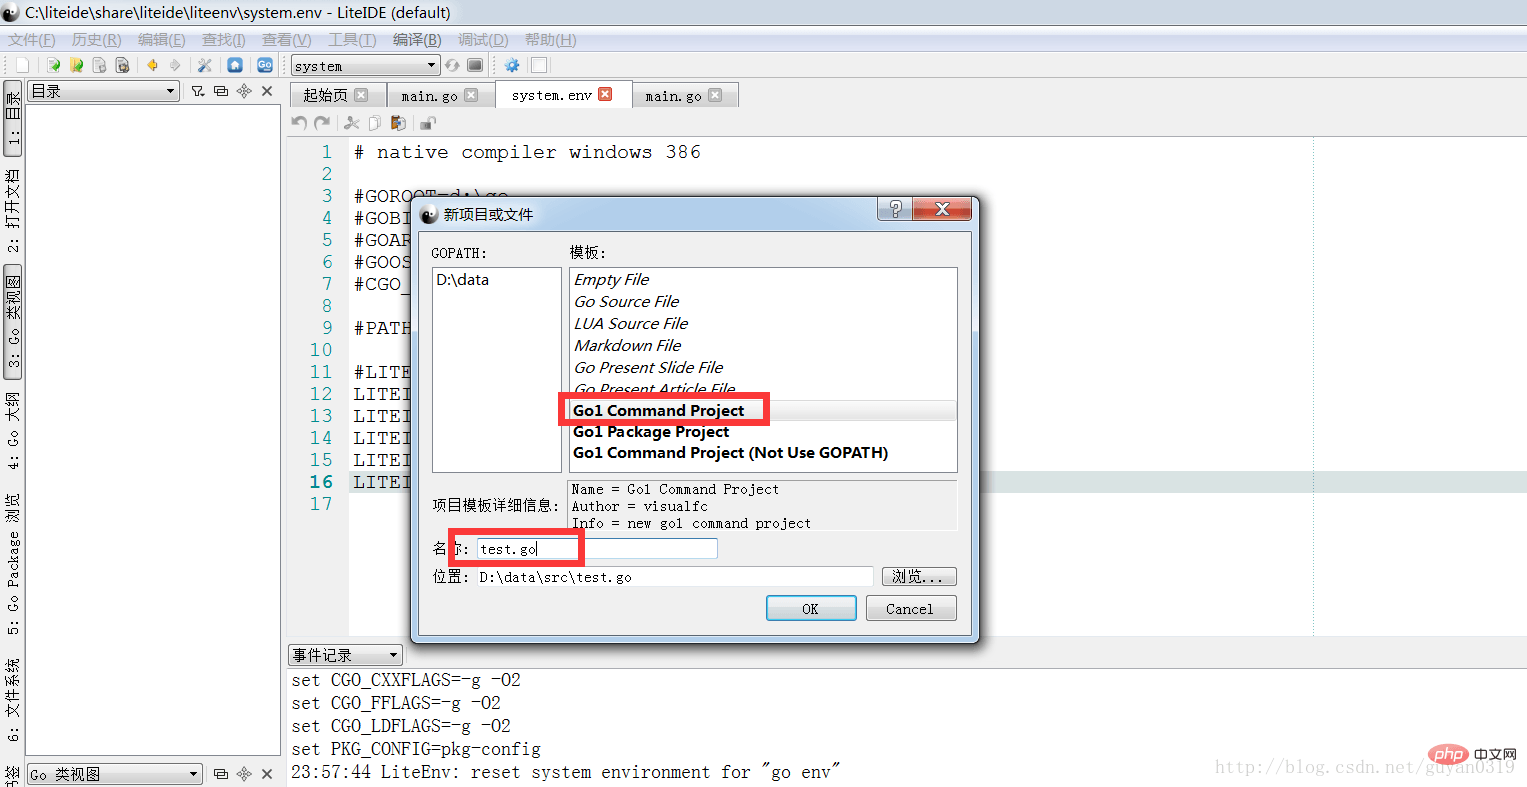
Task: Open the 文件(F) menu
Action: point(32,40)
